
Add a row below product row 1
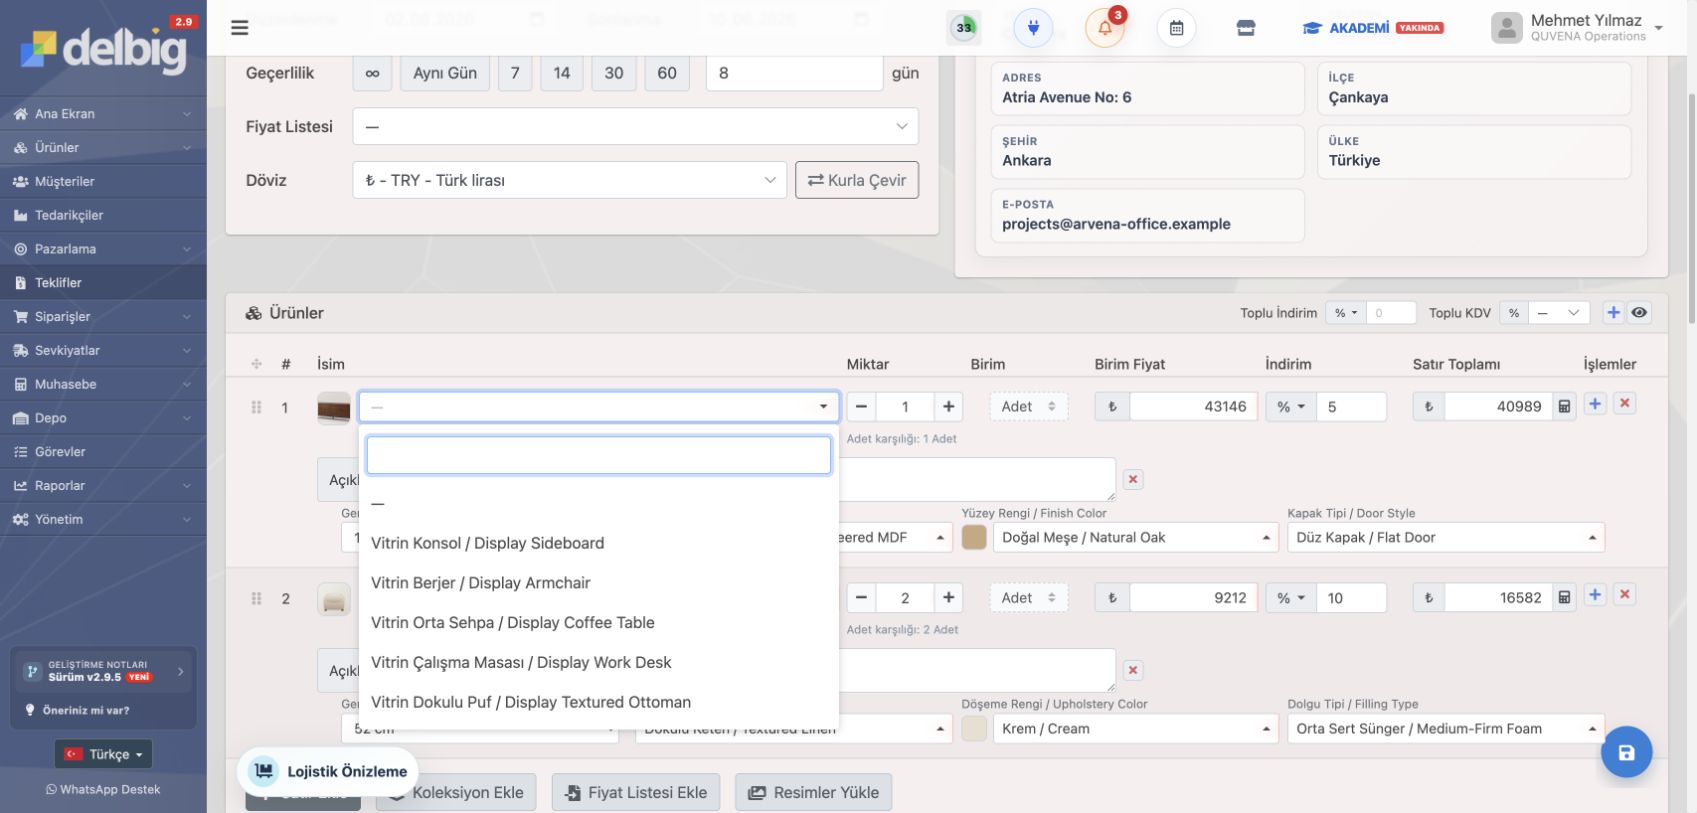(x=1595, y=404)
